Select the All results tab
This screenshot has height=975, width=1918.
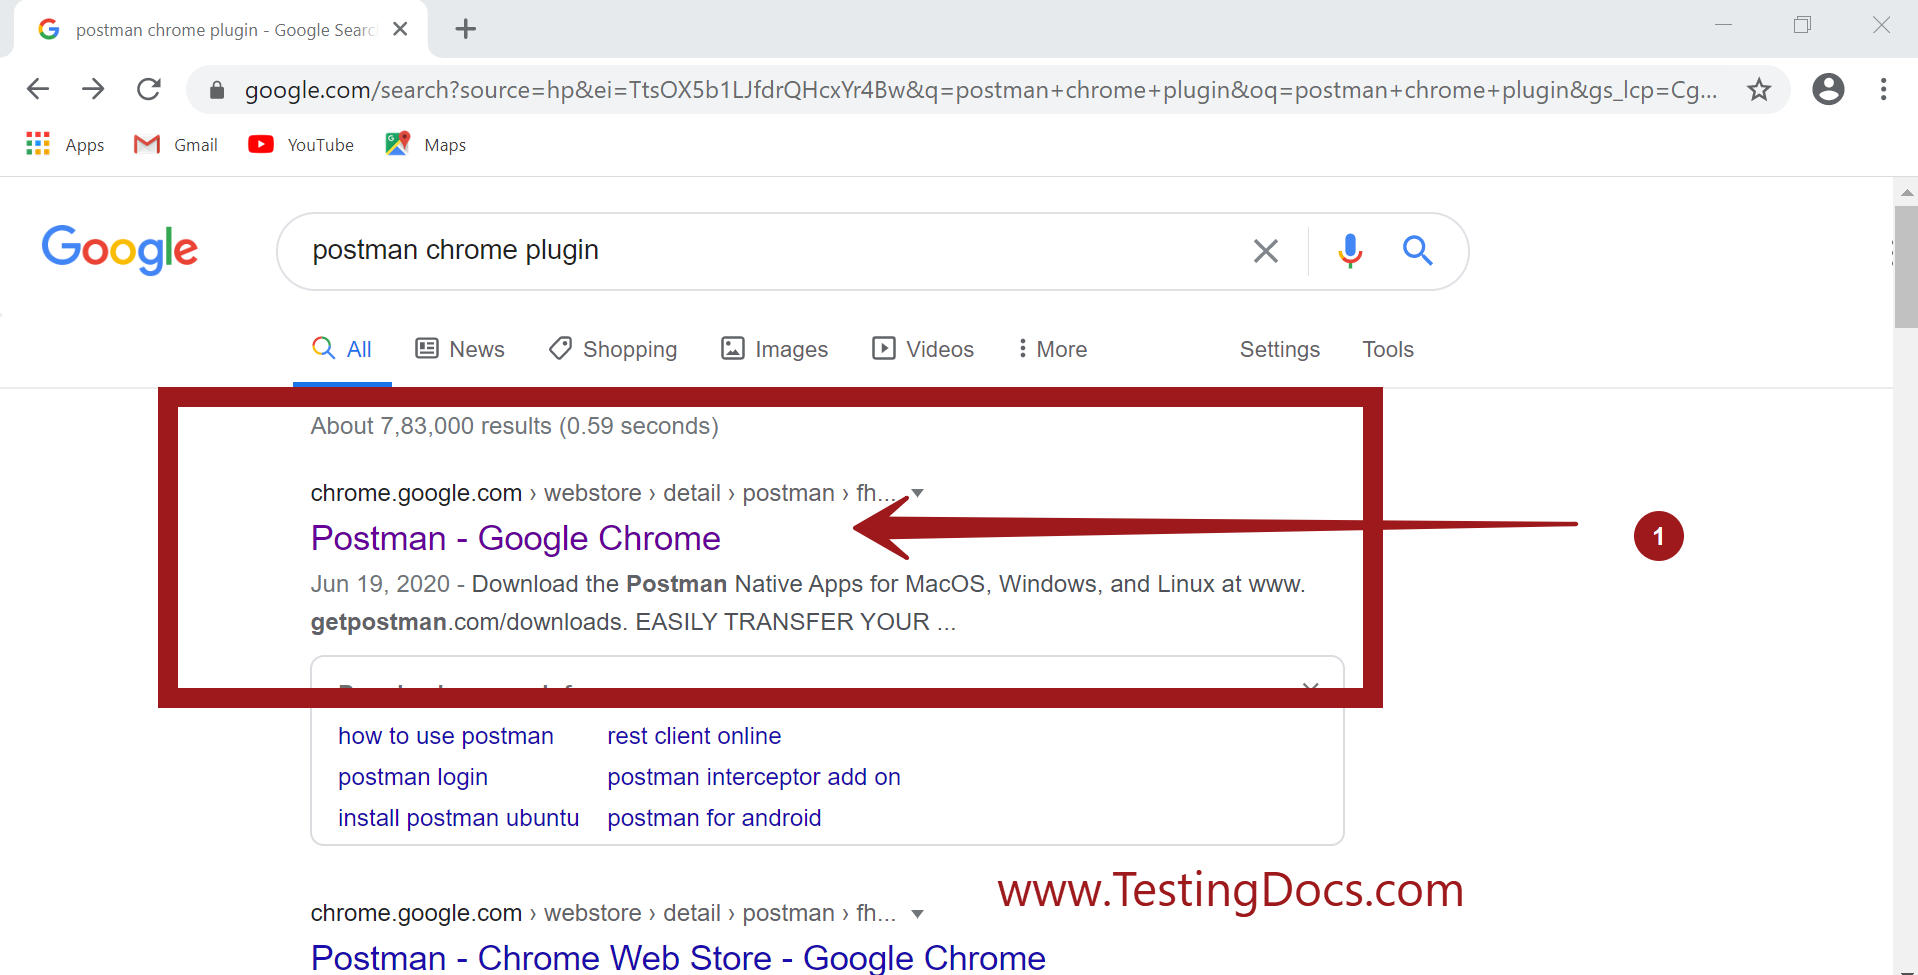tap(342, 349)
